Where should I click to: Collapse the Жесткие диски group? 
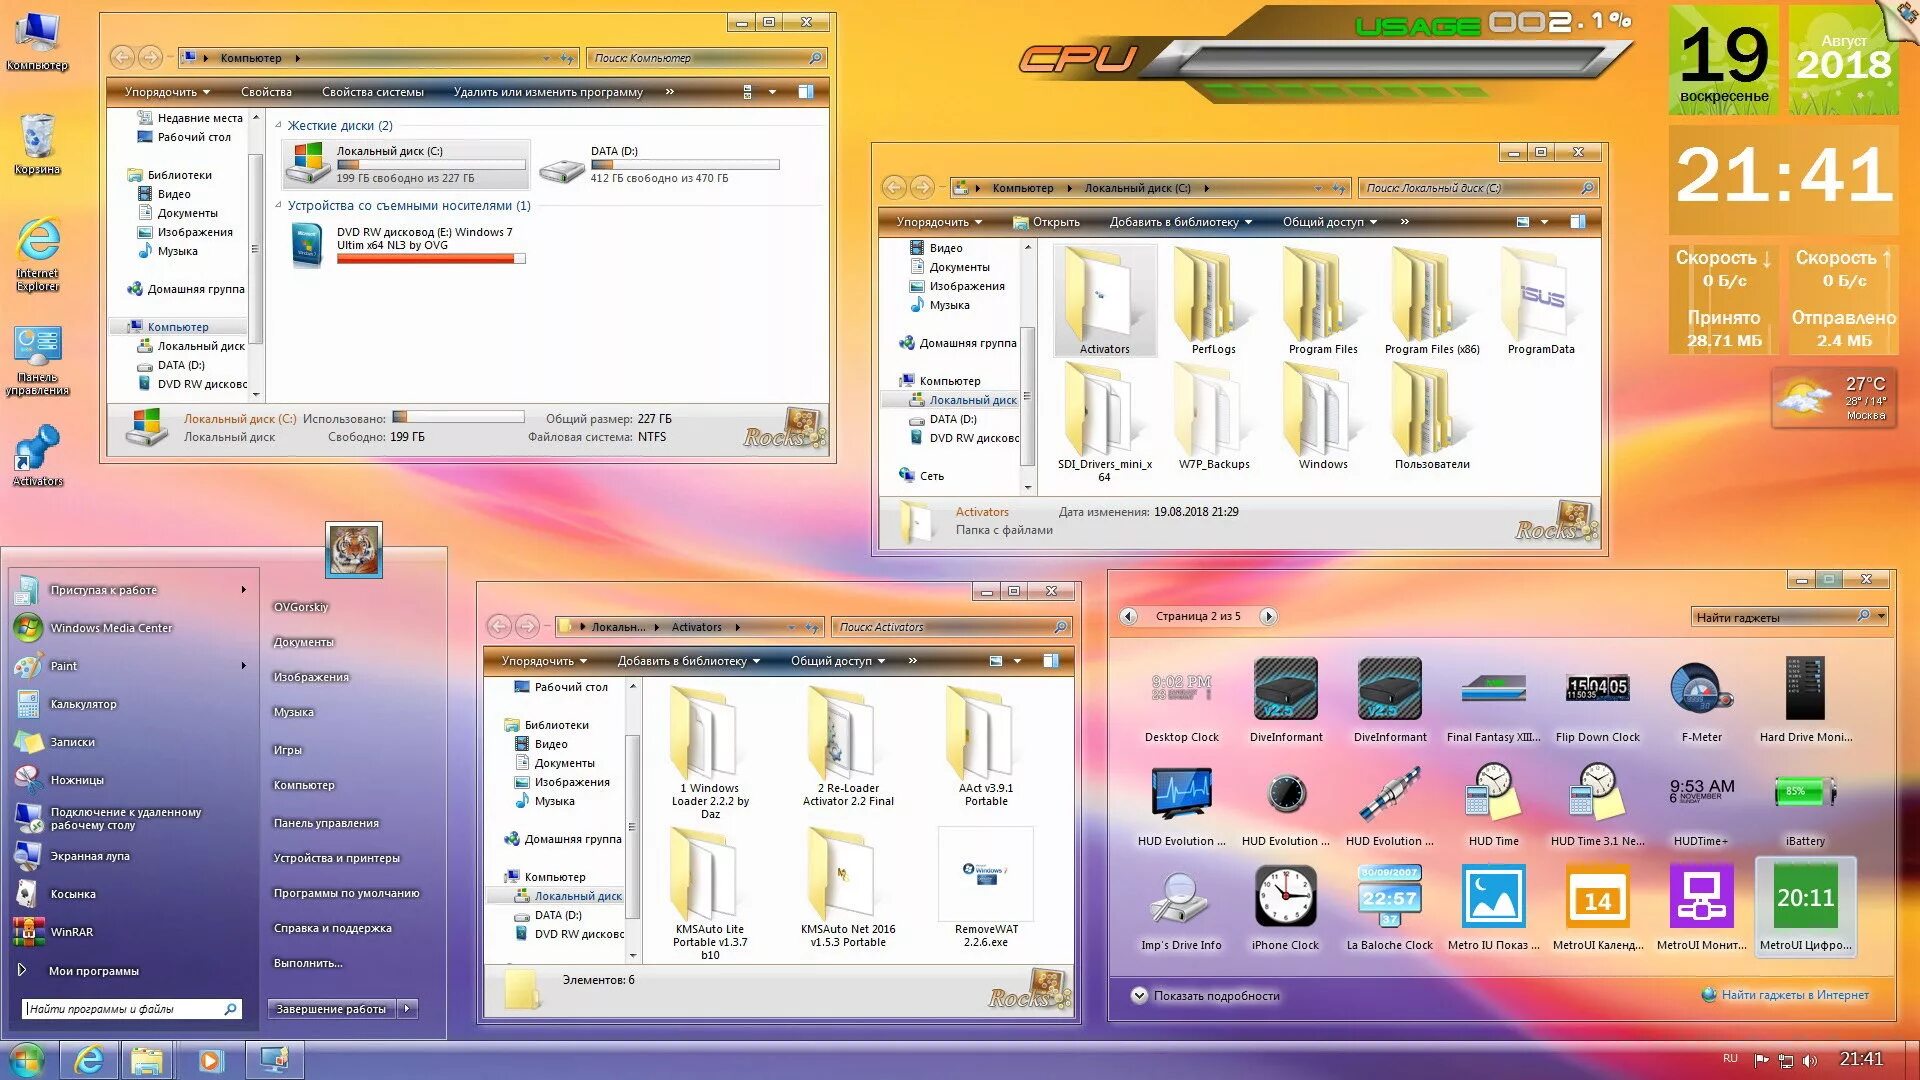(279, 126)
